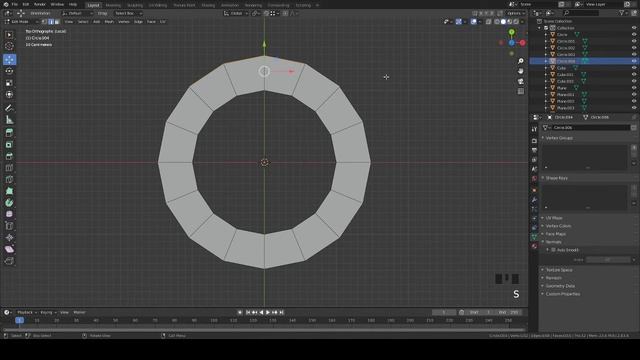Toggle visibility of Collection
This screenshot has width=640, height=360.
(x=634, y=28)
